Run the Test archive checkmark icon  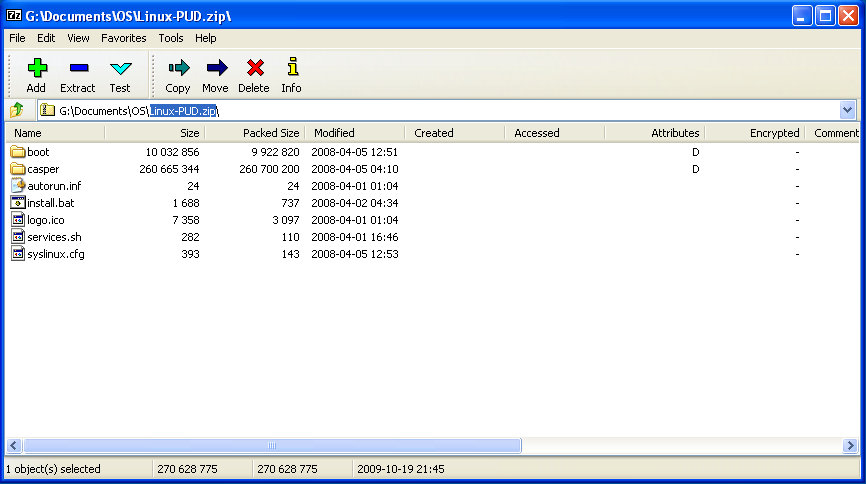[120, 69]
